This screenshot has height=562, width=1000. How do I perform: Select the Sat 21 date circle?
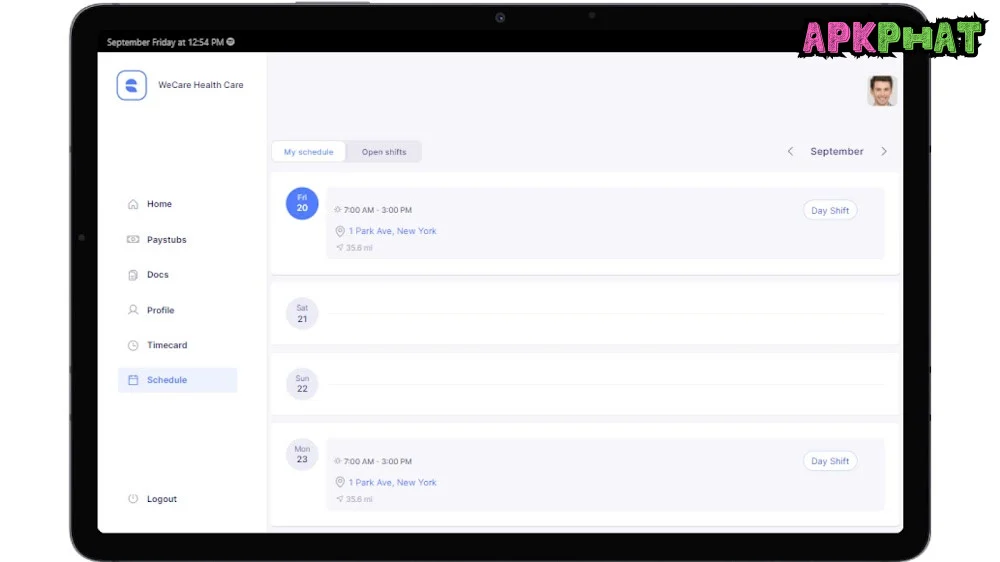coord(302,314)
